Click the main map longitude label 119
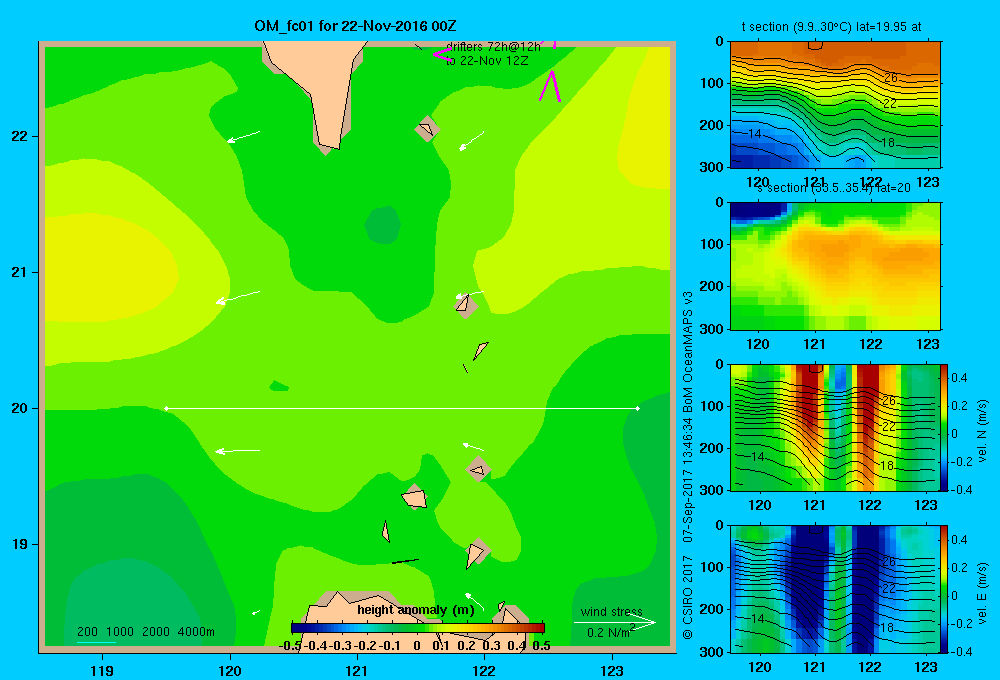 [102, 670]
